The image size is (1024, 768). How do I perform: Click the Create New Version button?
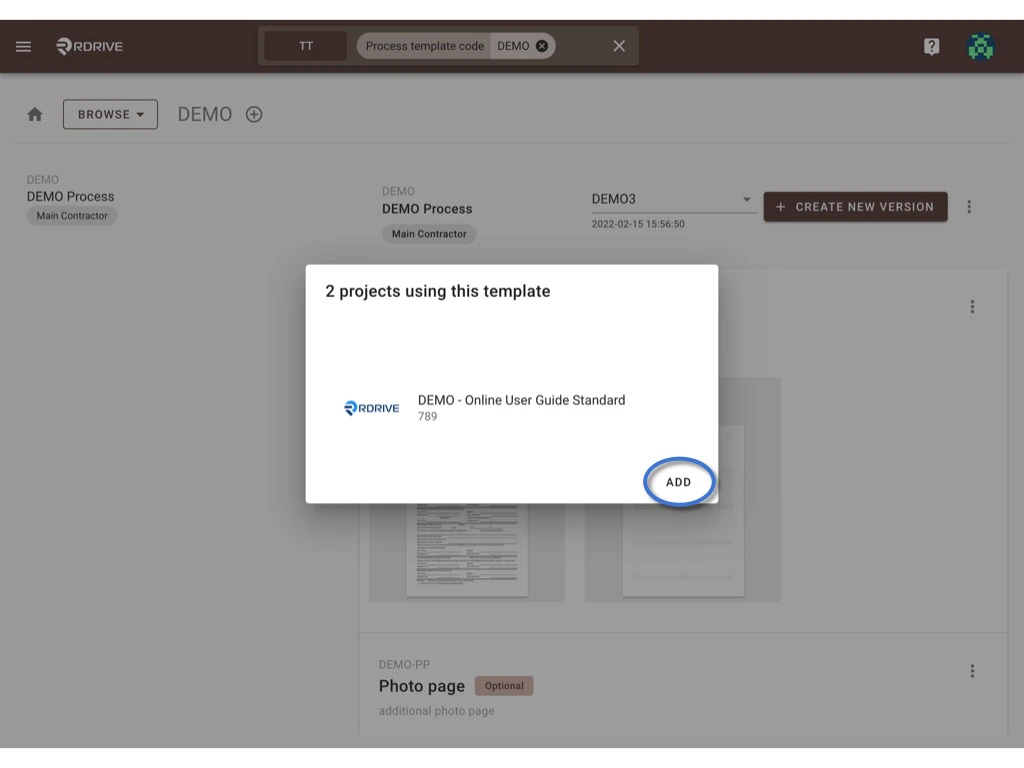pos(855,207)
